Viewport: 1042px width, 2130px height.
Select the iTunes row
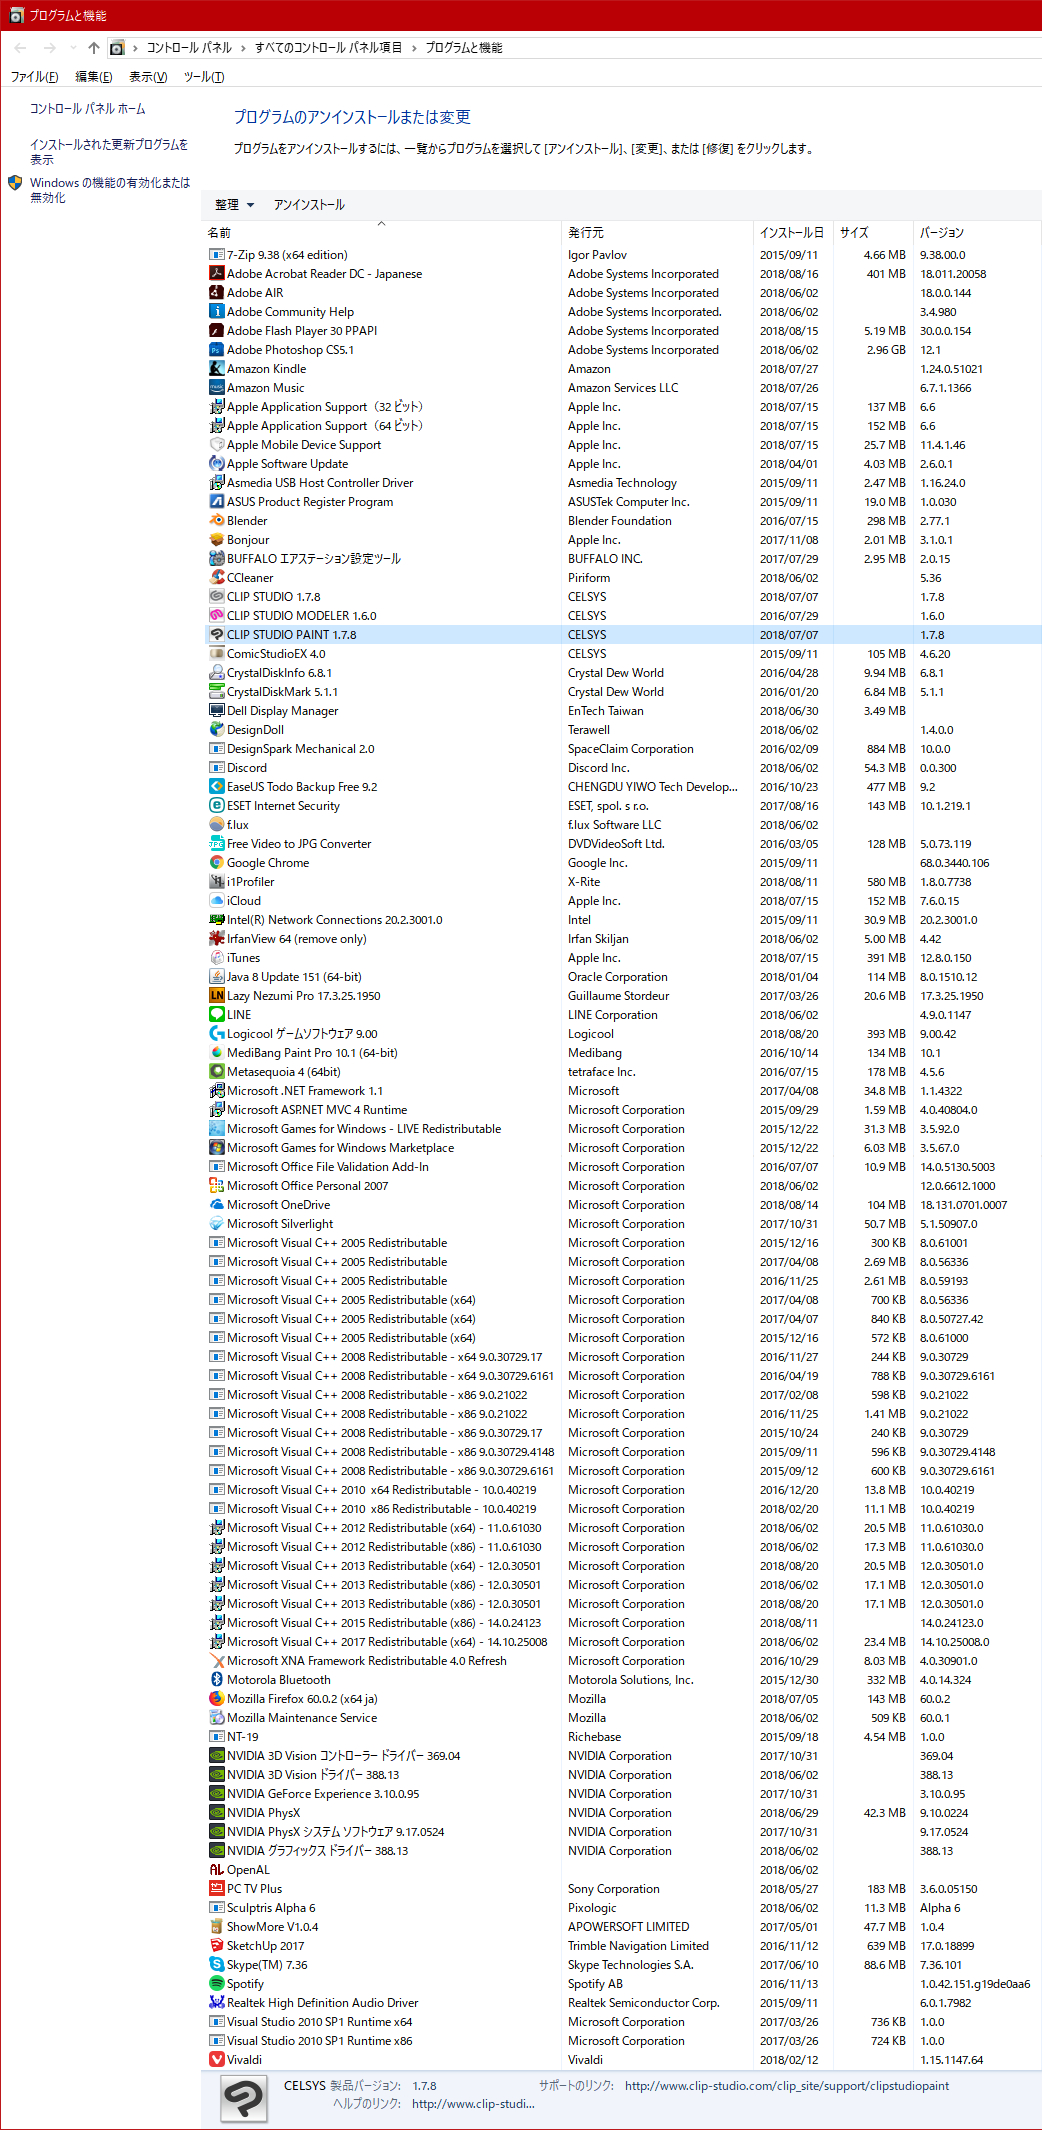622,958
